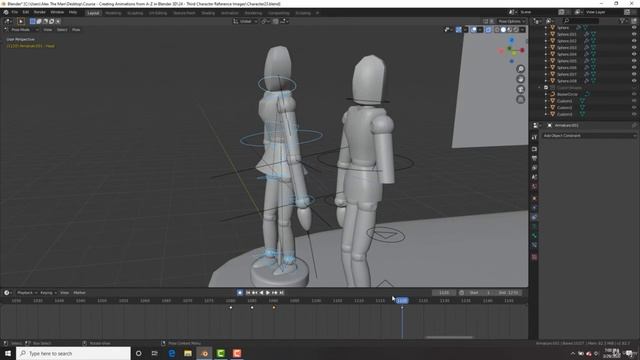
Task: Click the Windows Start button
Action: tap(8, 353)
